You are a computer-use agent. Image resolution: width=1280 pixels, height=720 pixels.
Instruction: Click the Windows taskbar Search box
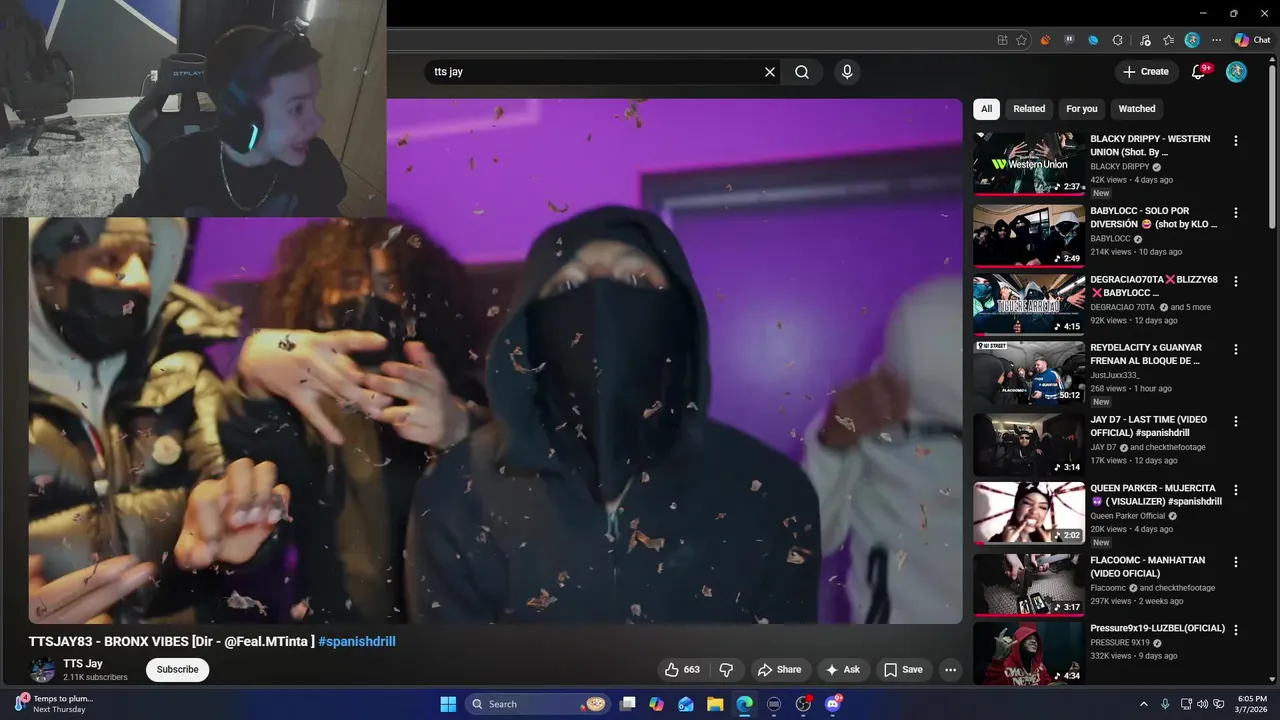tap(539, 704)
